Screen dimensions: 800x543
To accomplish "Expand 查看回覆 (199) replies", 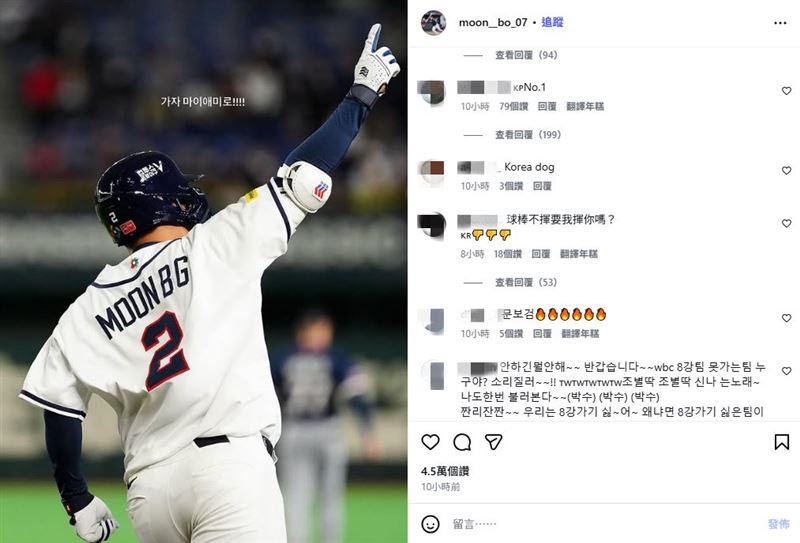I will tap(528, 135).
